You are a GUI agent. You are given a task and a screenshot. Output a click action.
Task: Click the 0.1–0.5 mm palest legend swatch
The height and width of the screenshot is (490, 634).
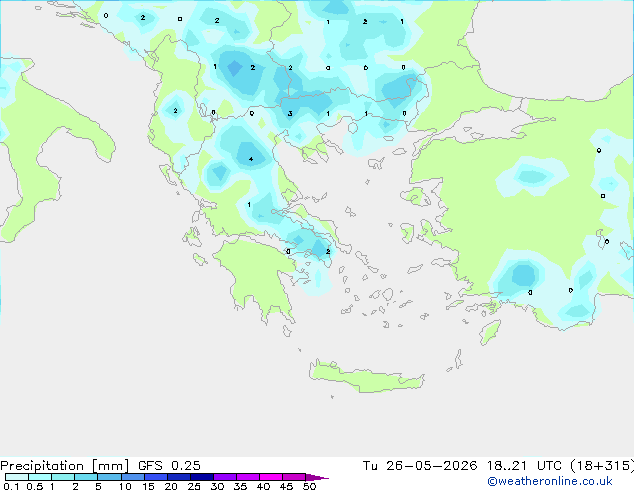click(17, 477)
